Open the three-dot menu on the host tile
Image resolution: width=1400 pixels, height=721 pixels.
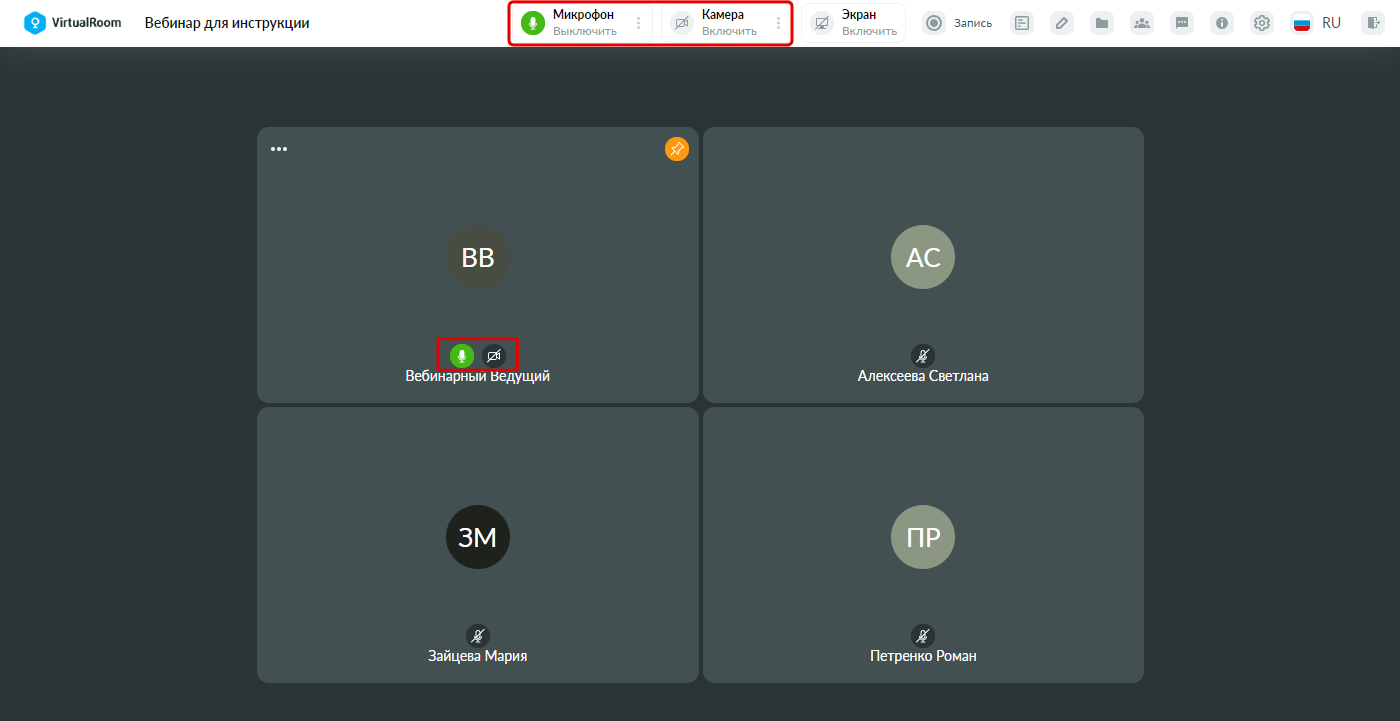pyautogui.click(x=279, y=149)
